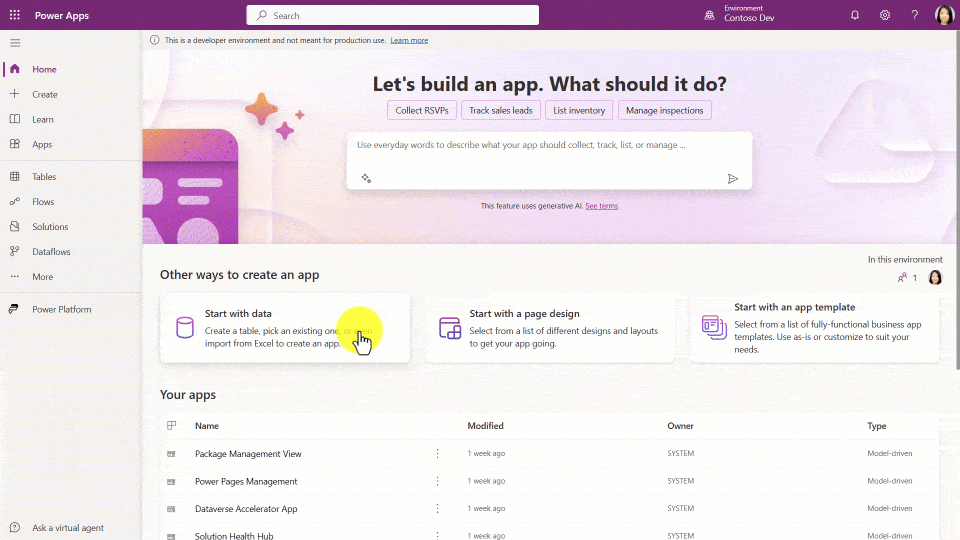Image resolution: width=960 pixels, height=540 pixels.
Task: Sort apps by the Name column
Action: (x=207, y=426)
